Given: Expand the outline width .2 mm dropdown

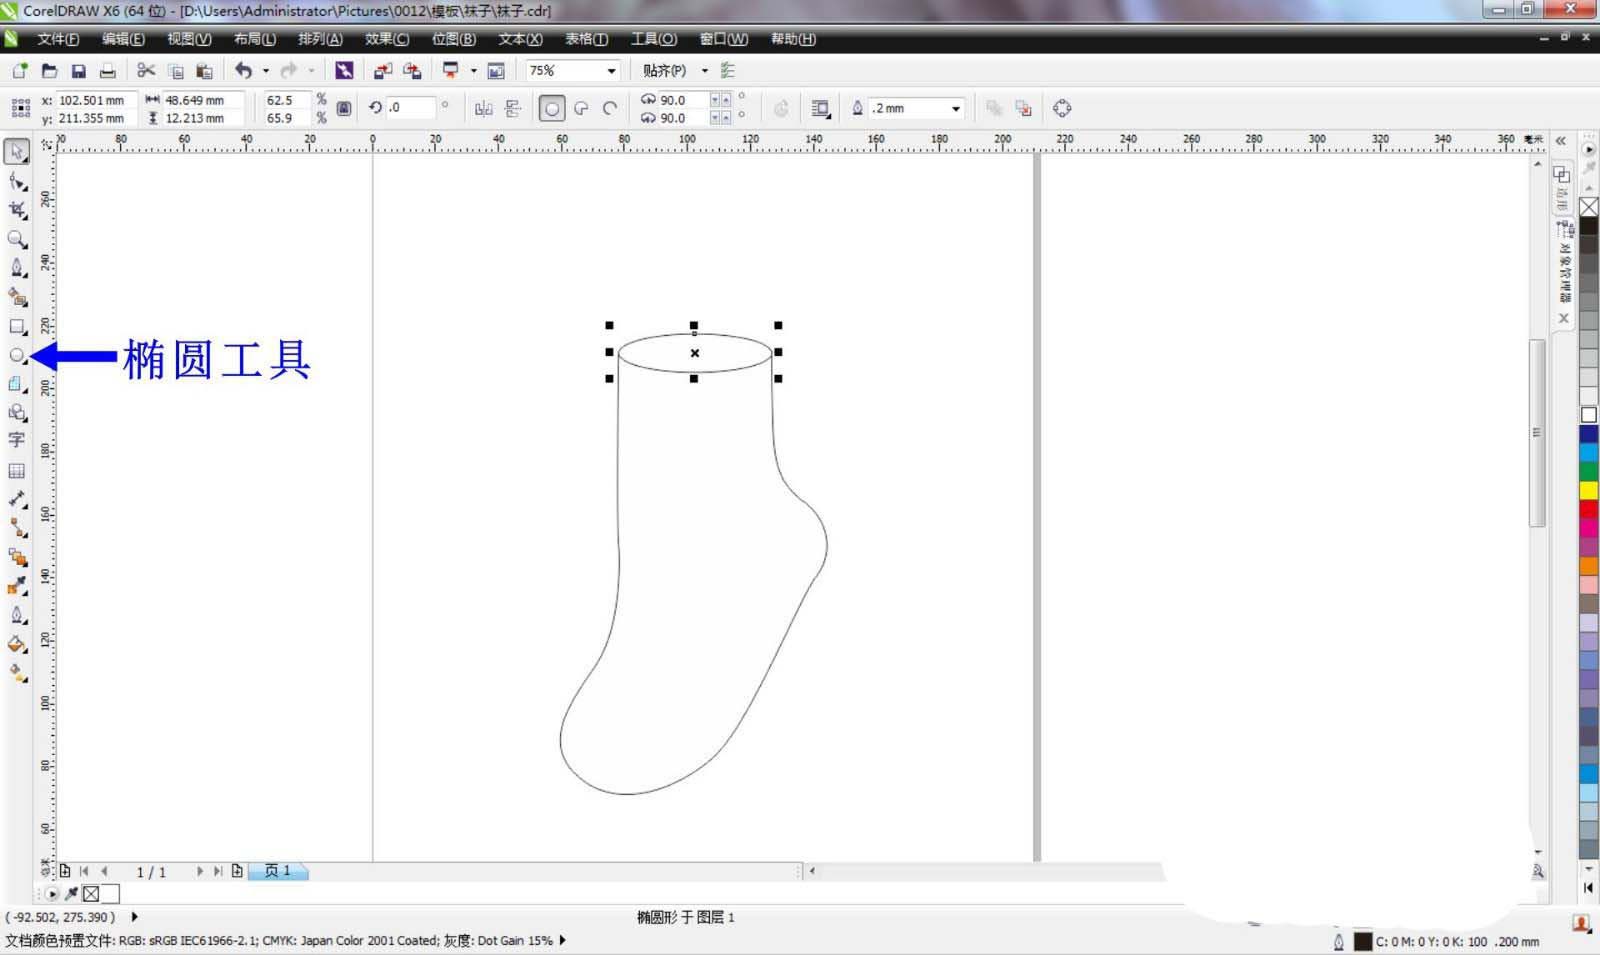Looking at the screenshot, I should (956, 108).
